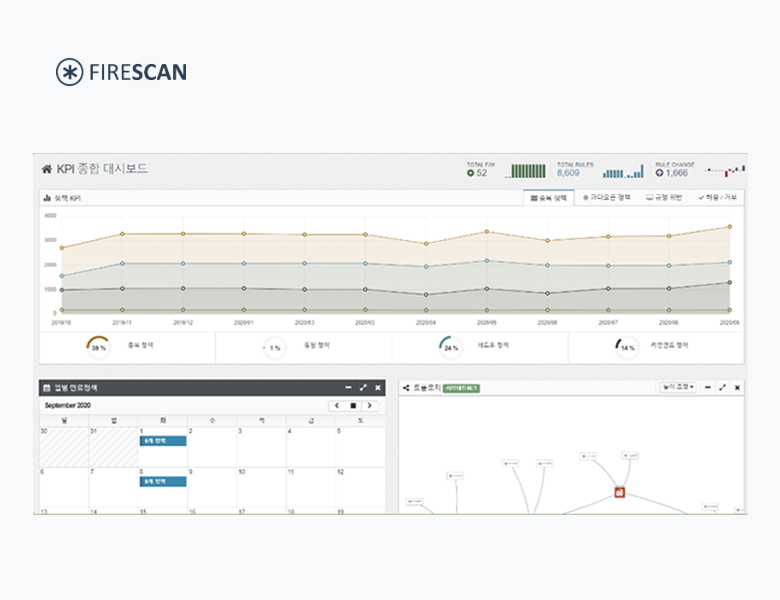
Task: Click the home icon beside KPI dashboard title
Action: pos(46,169)
